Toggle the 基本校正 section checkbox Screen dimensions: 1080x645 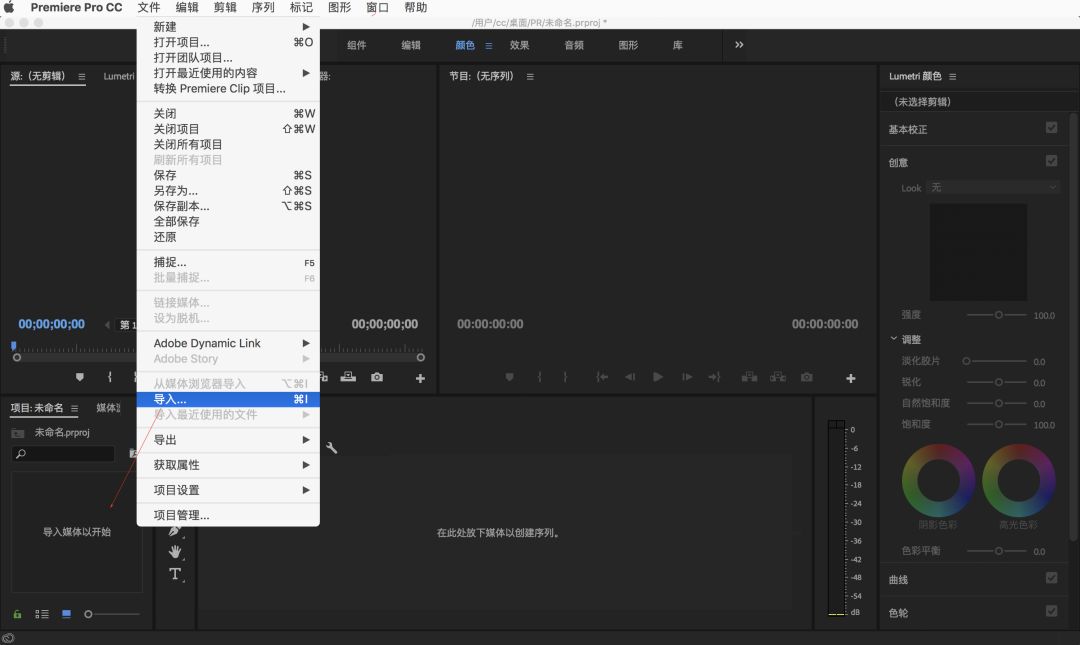point(1051,128)
